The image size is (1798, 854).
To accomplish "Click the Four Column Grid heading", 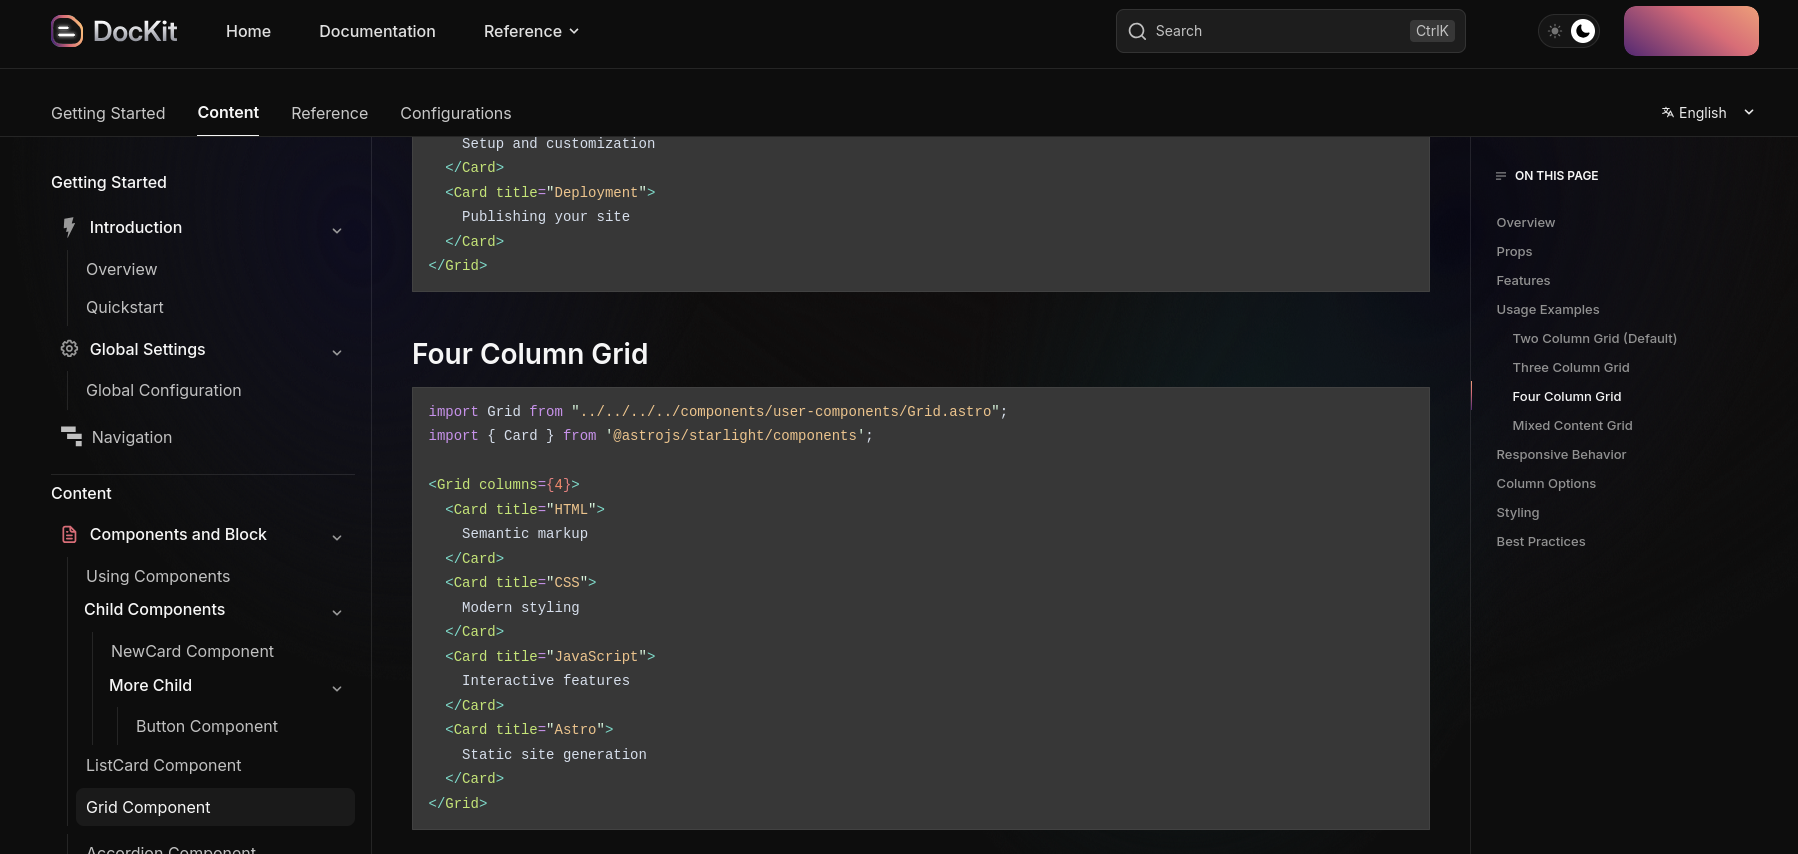I will [x=530, y=354].
